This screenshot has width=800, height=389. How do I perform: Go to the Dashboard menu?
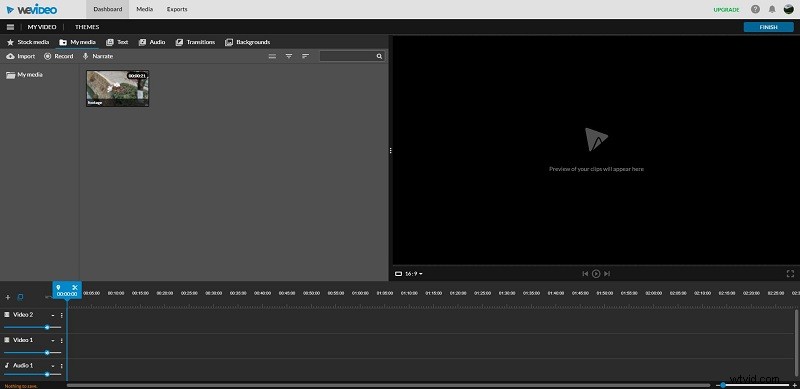pyautogui.click(x=108, y=9)
